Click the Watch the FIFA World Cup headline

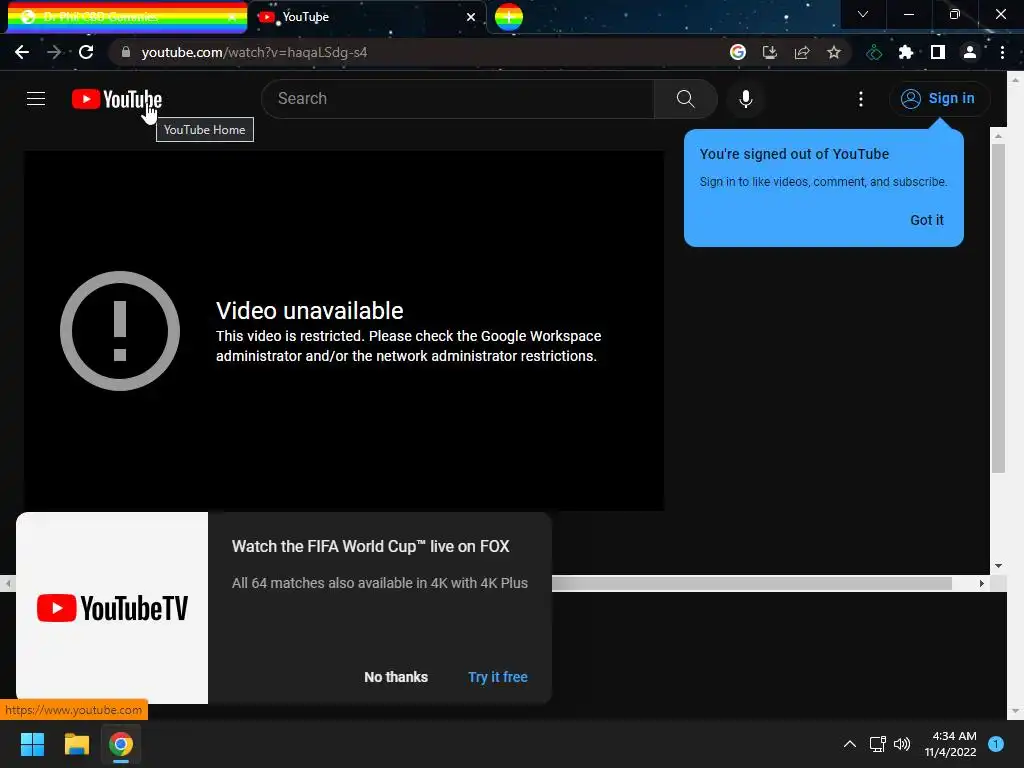click(x=370, y=547)
